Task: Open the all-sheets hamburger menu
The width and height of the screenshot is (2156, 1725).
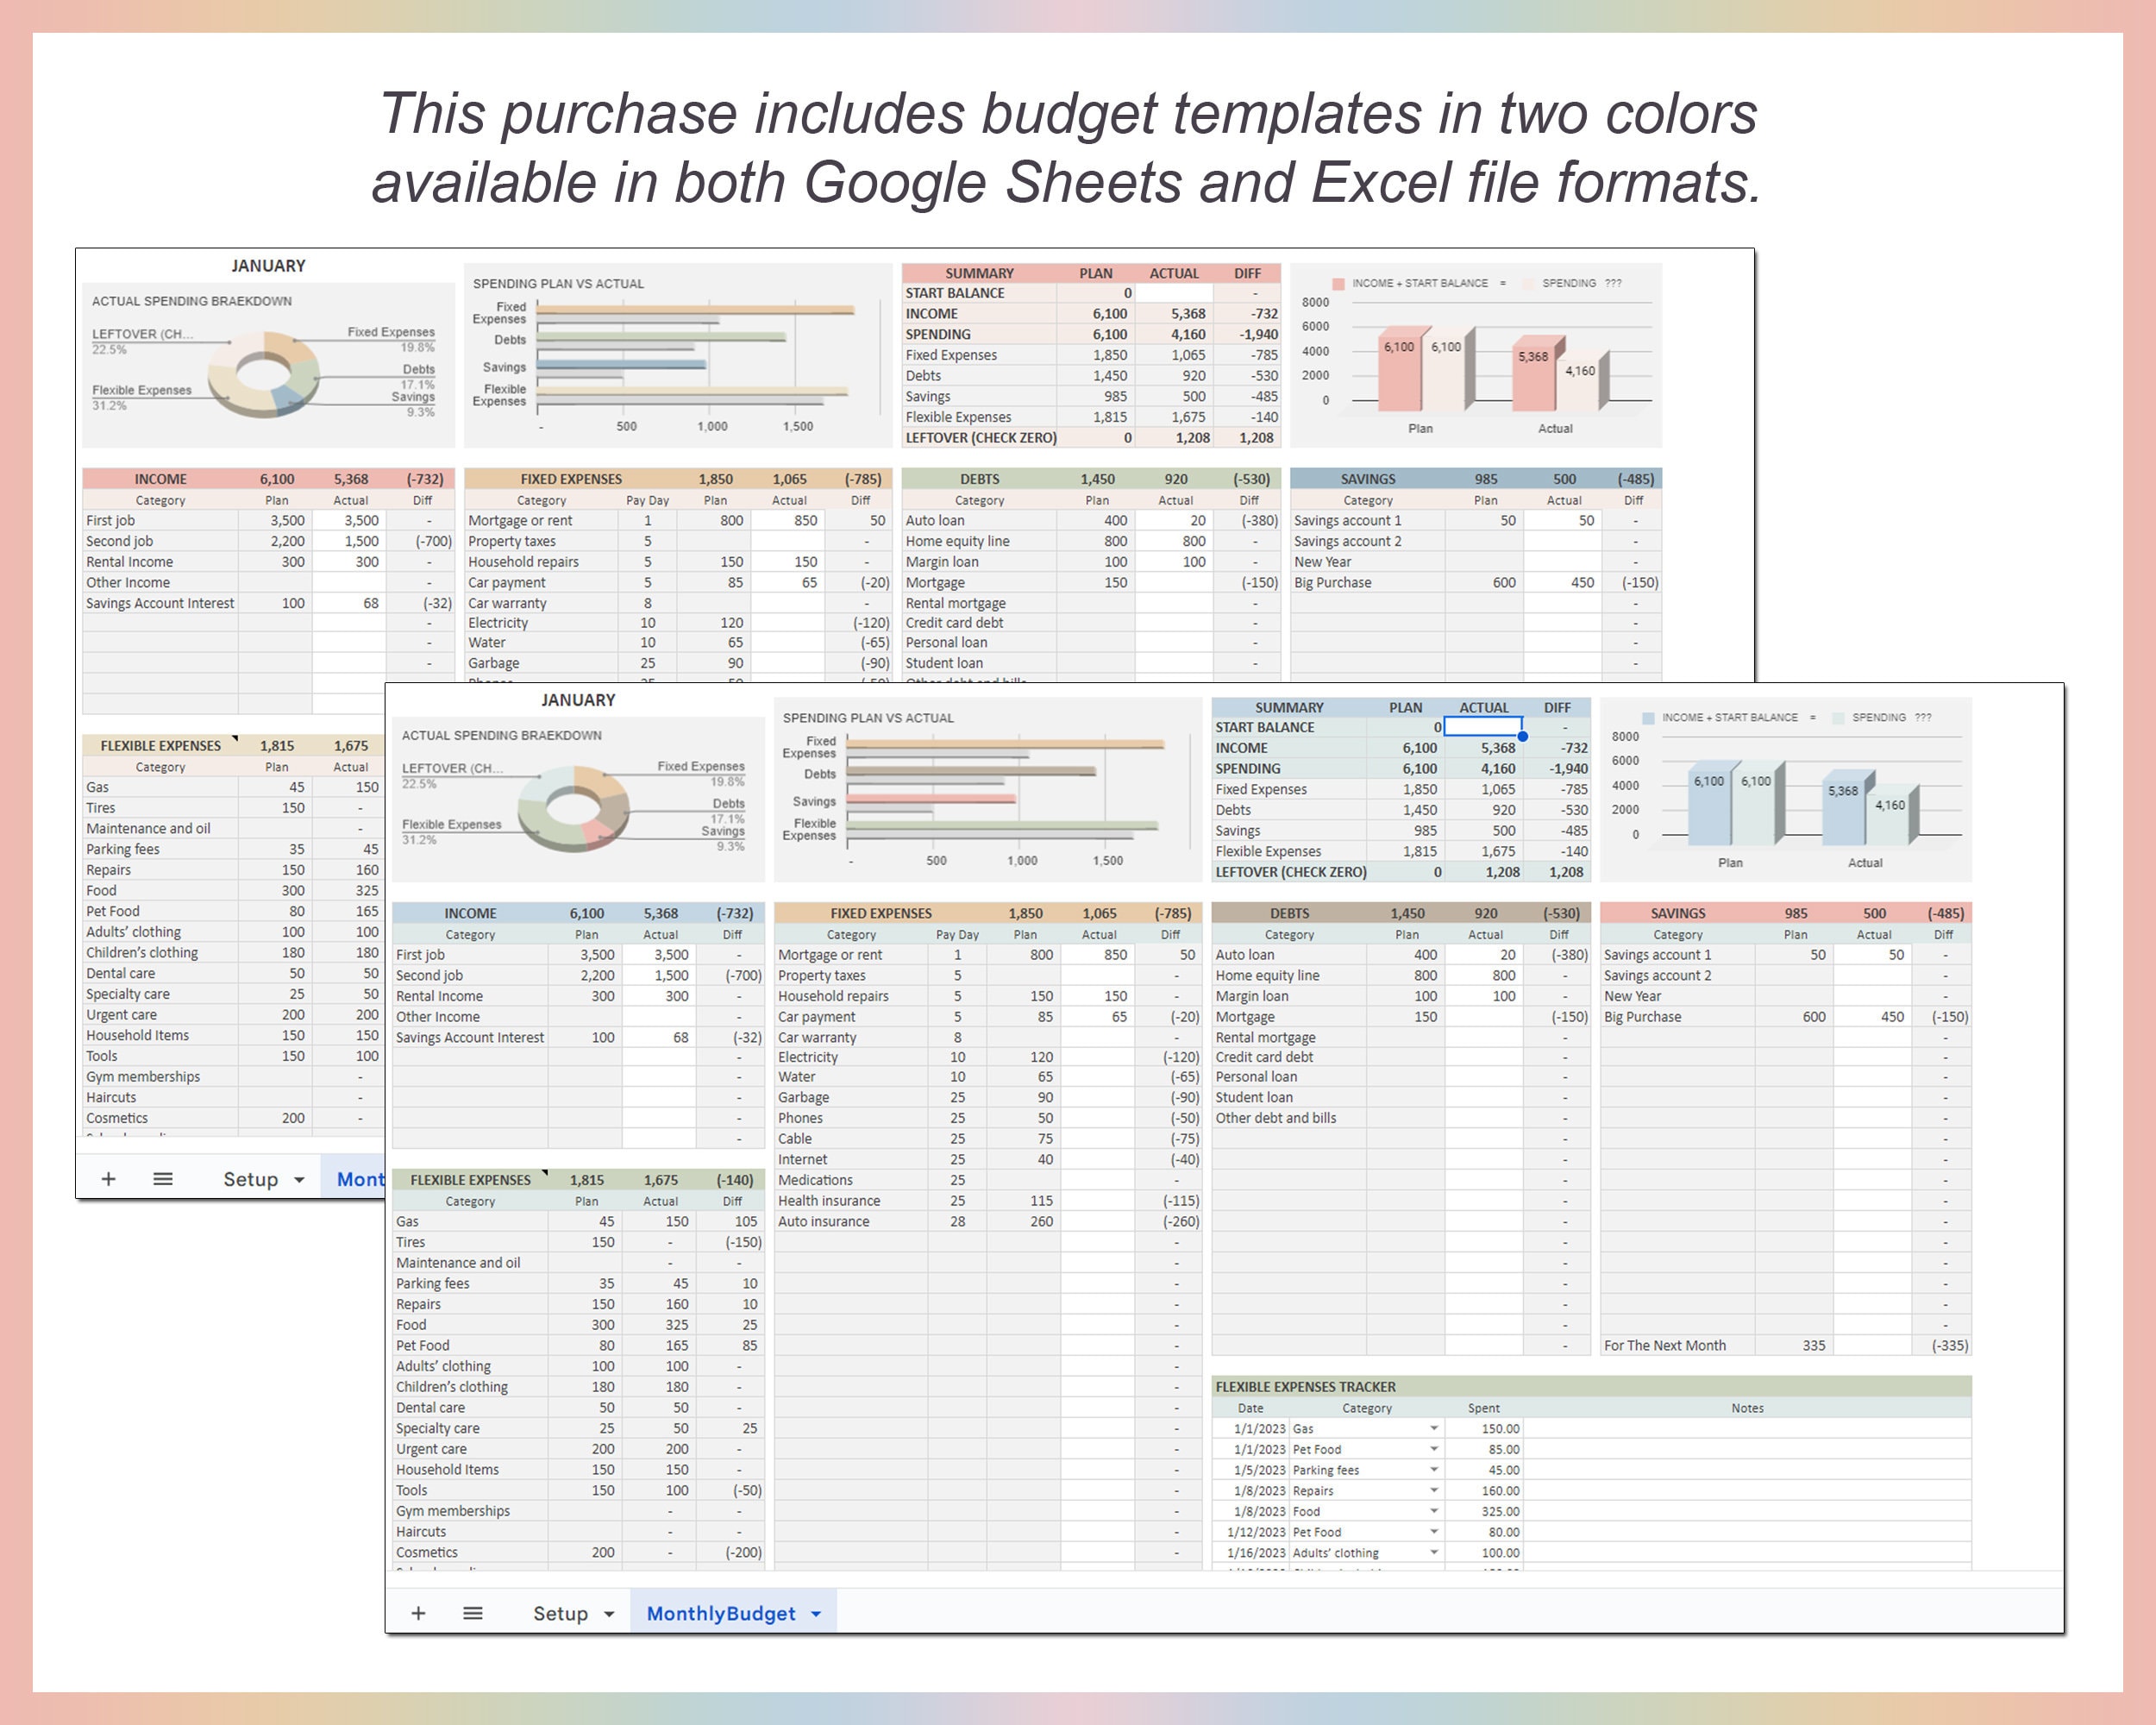Action: (472, 1612)
